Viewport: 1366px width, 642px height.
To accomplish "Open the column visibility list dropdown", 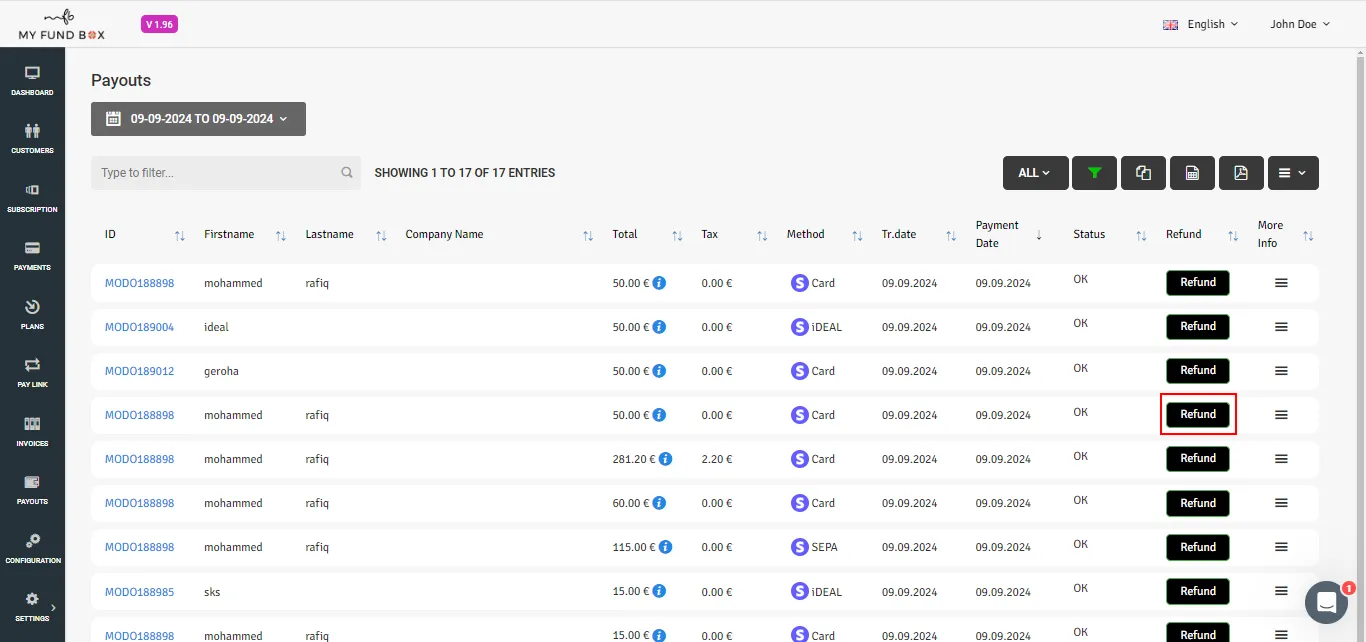I will pyautogui.click(x=1293, y=173).
